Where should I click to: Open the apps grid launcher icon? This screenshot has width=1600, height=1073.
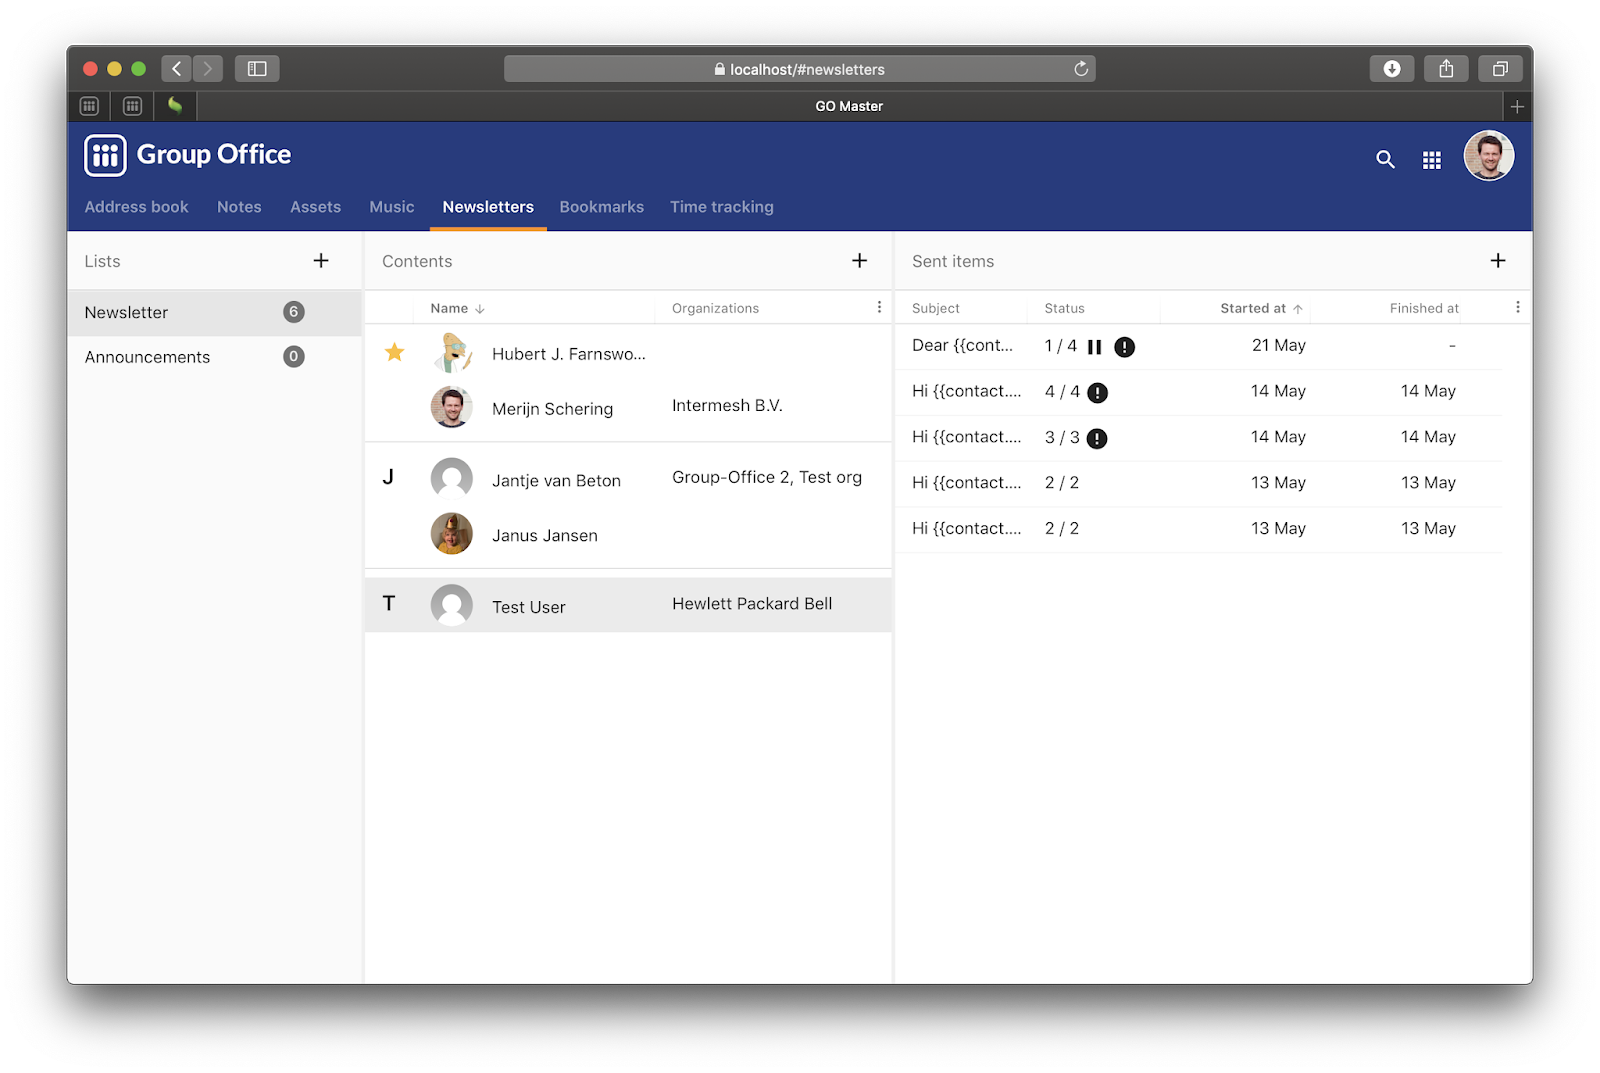point(1431,160)
